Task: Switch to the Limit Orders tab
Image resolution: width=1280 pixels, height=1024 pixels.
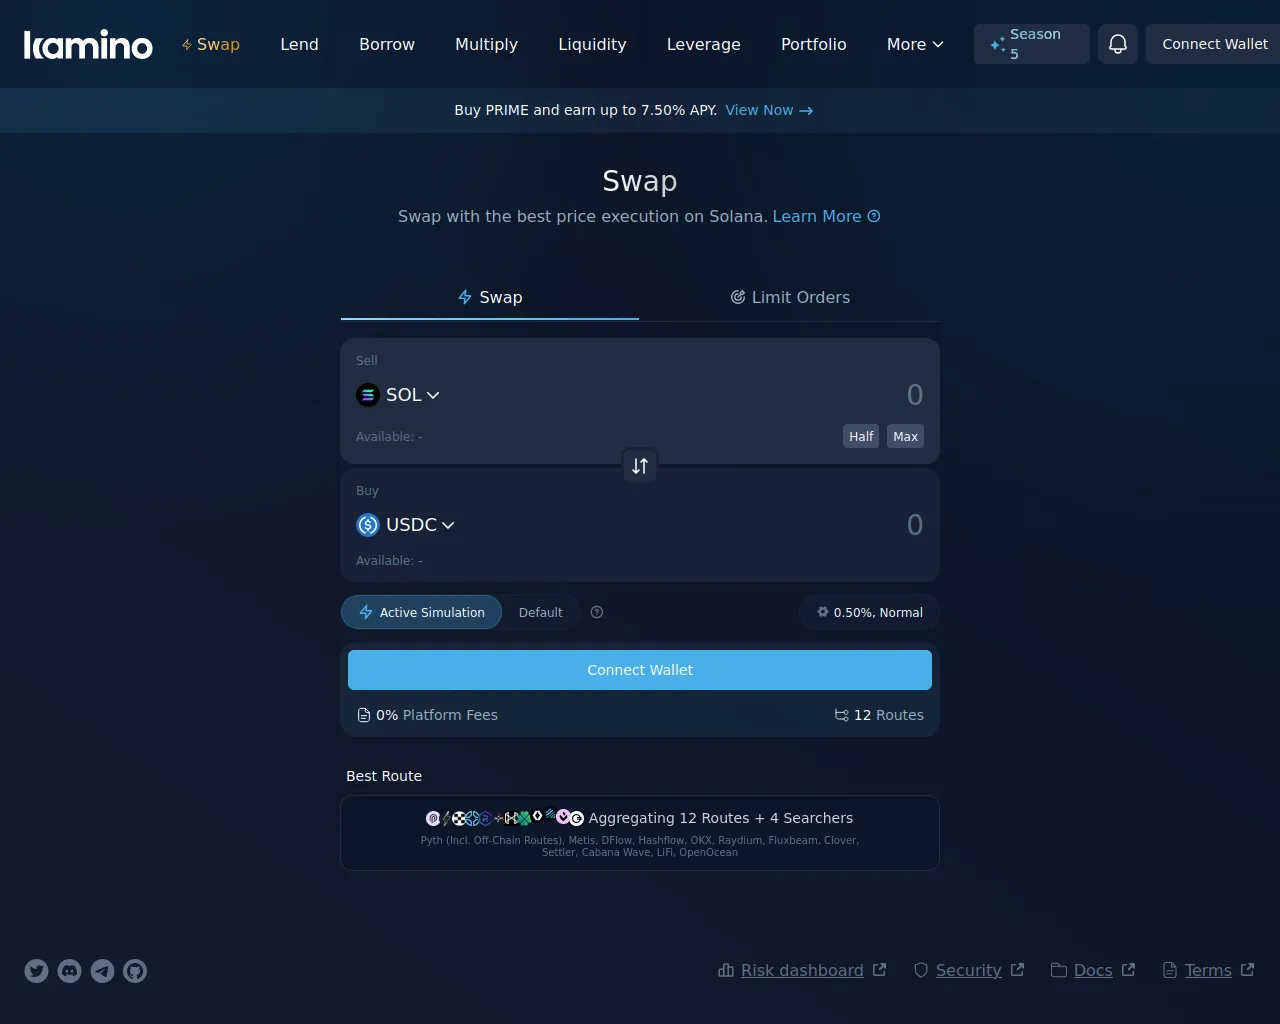Action: (x=790, y=297)
